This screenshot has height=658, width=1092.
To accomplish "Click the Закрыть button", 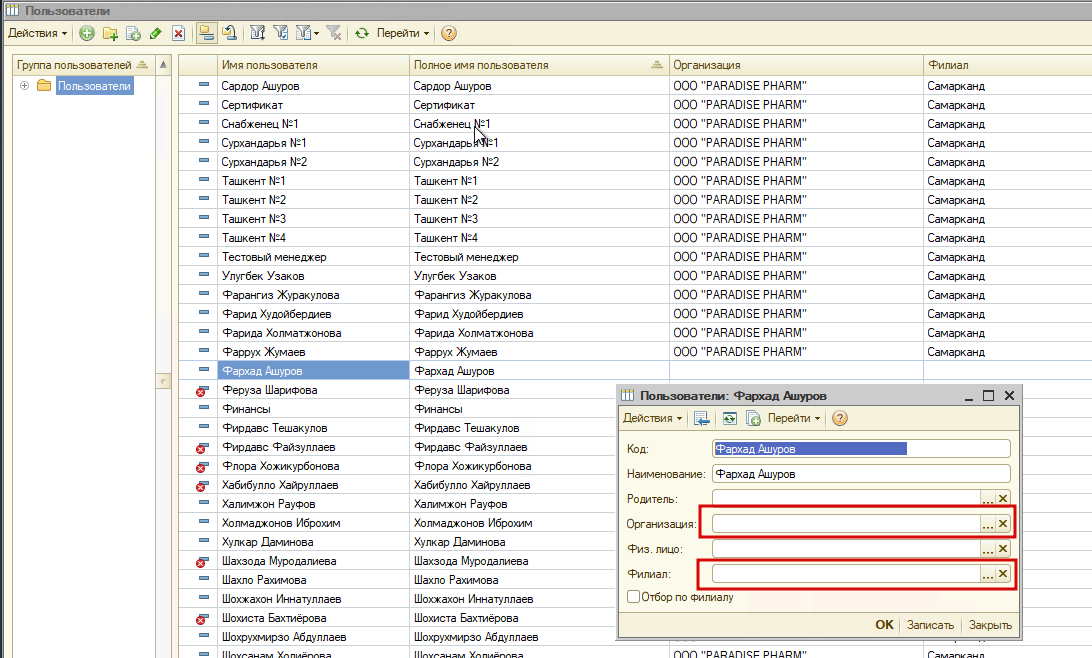I will point(990,625).
